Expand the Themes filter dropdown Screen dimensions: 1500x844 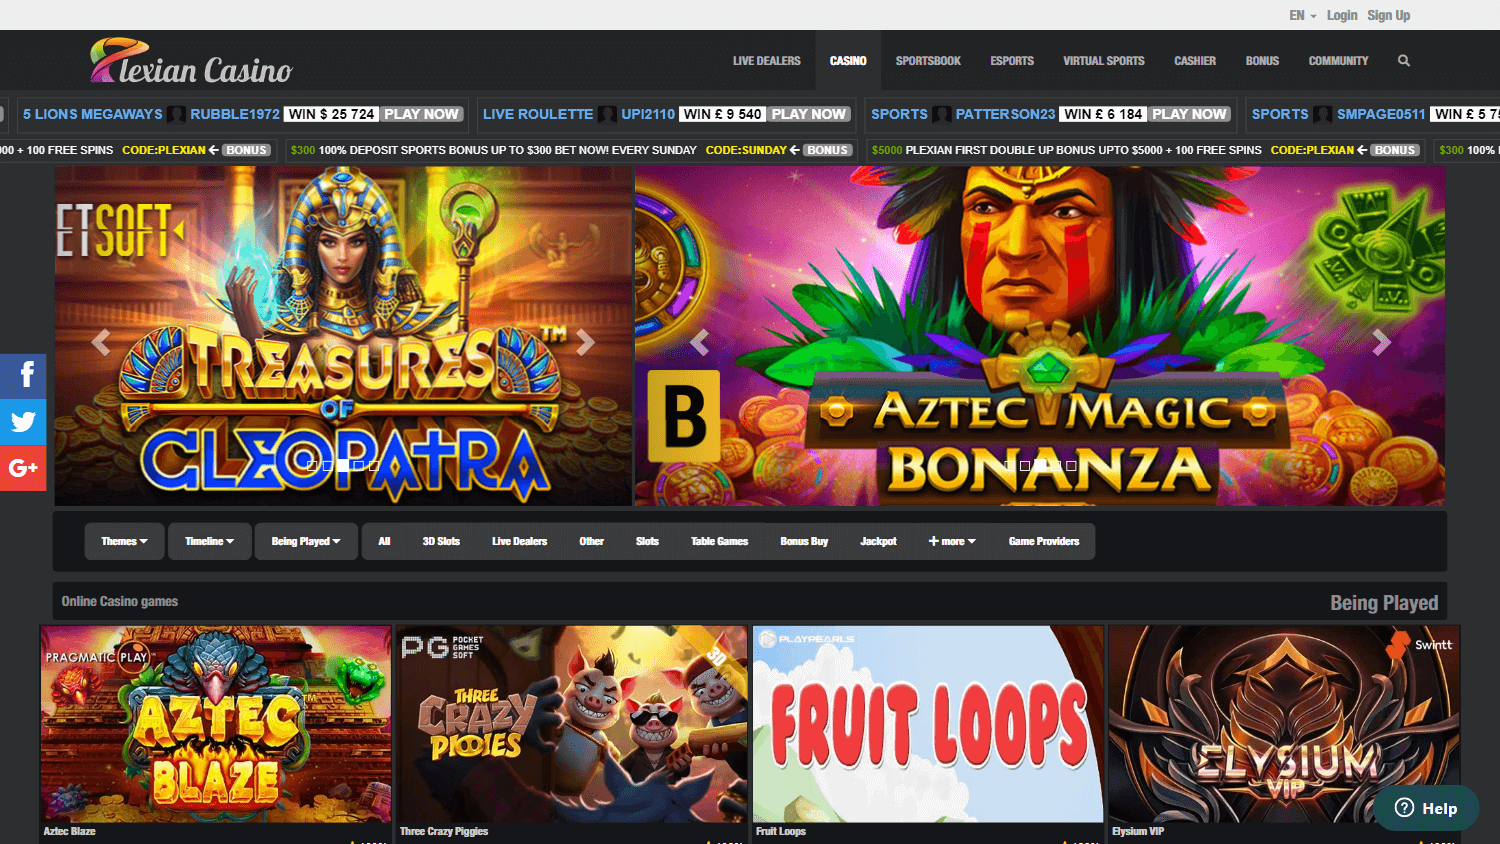coord(124,541)
